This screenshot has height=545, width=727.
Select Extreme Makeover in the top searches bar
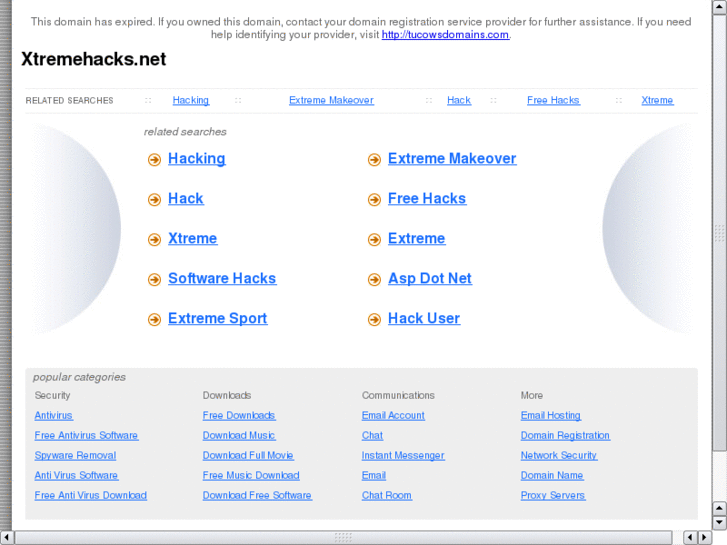tap(331, 101)
